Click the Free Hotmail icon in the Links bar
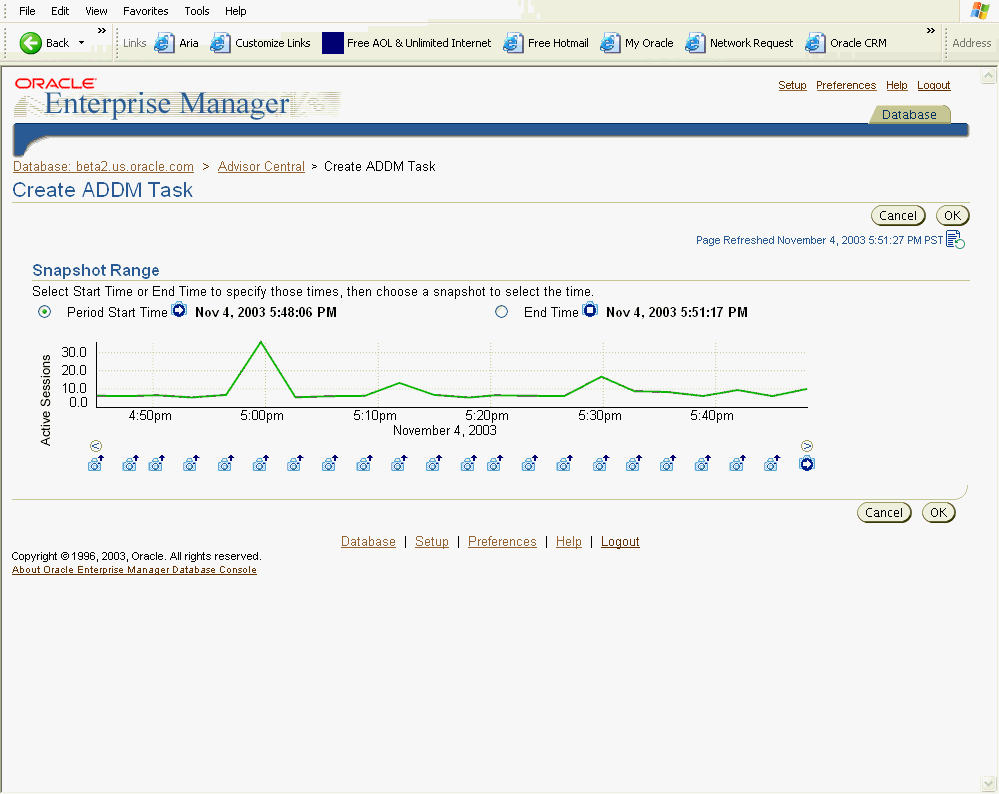 point(512,43)
